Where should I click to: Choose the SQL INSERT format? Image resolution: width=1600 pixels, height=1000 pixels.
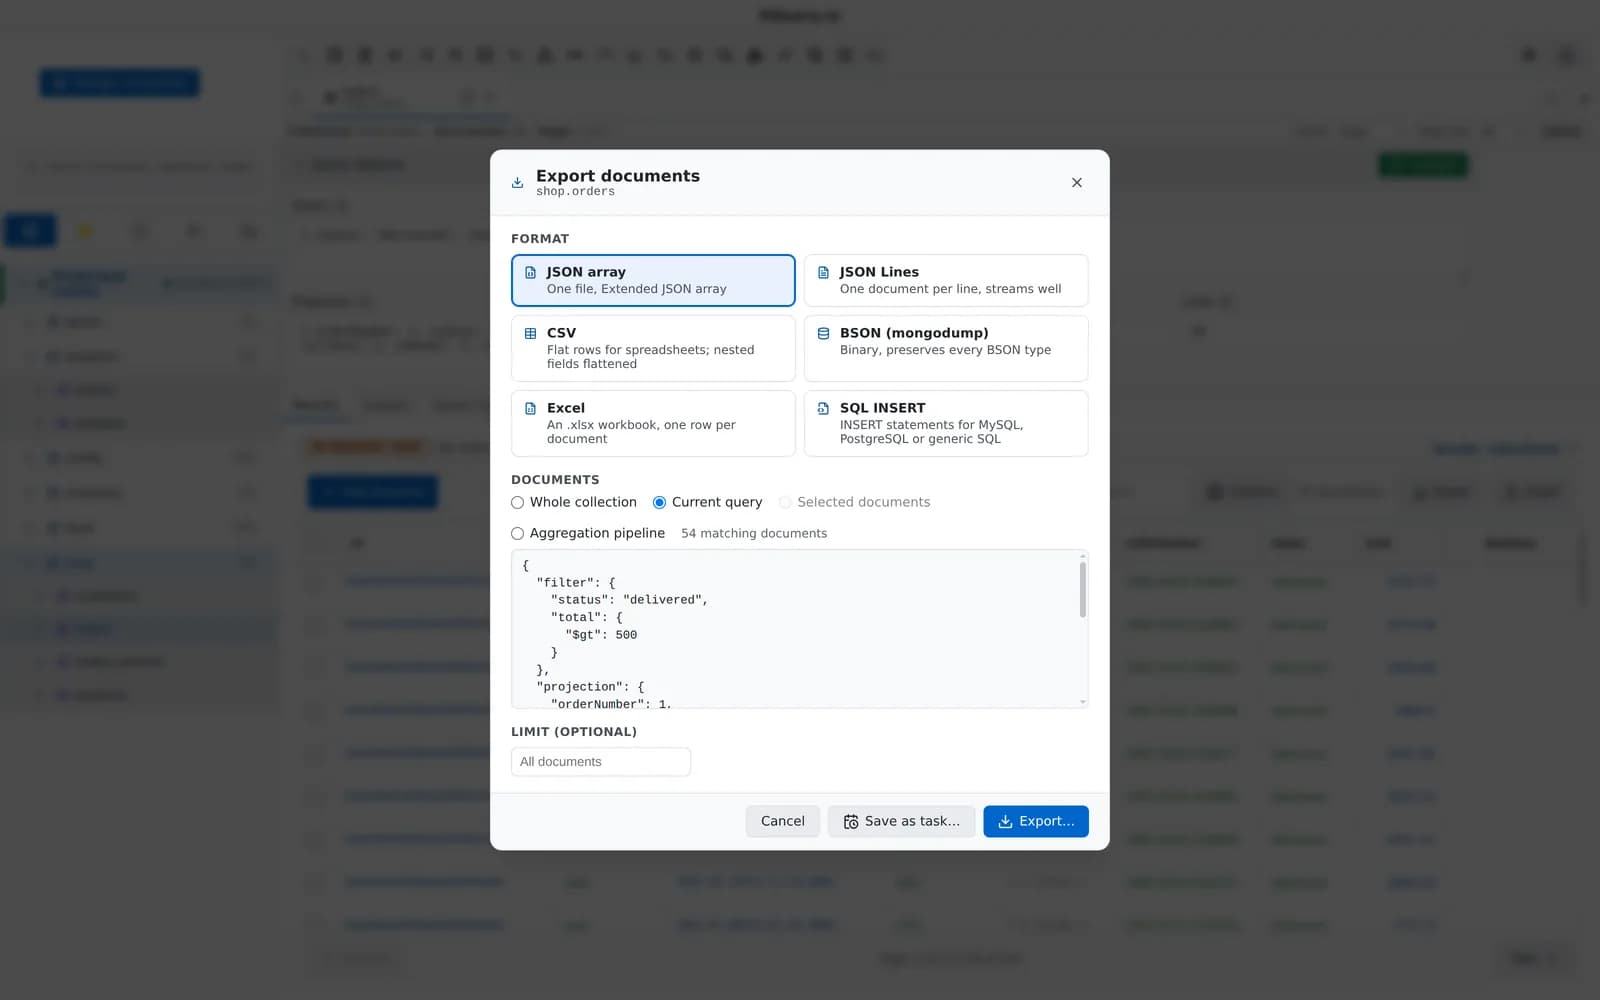(946, 423)
